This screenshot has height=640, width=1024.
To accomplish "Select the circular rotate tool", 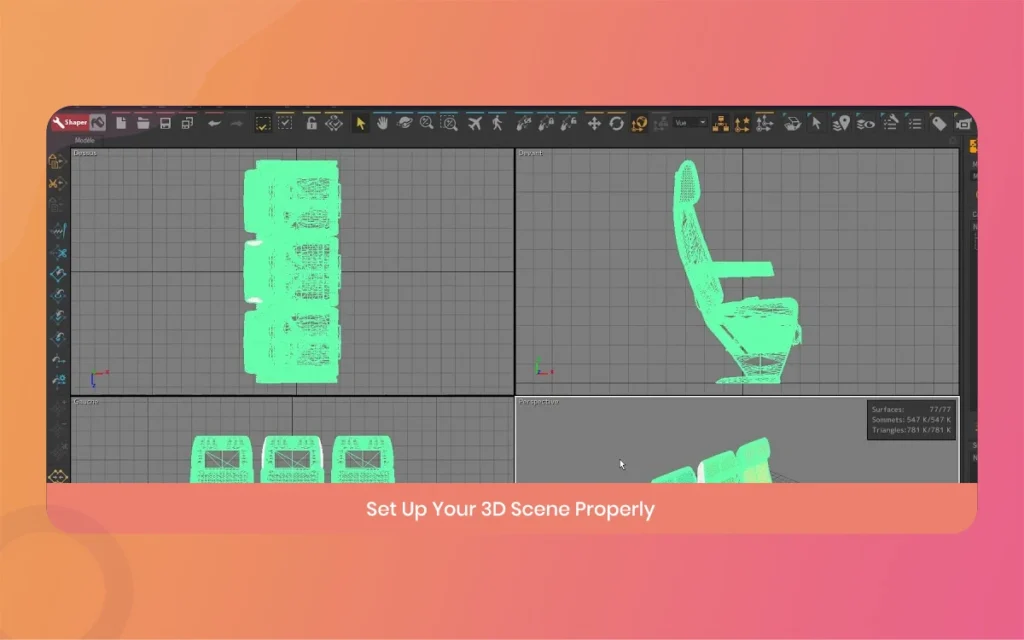I will click(616, 123).
